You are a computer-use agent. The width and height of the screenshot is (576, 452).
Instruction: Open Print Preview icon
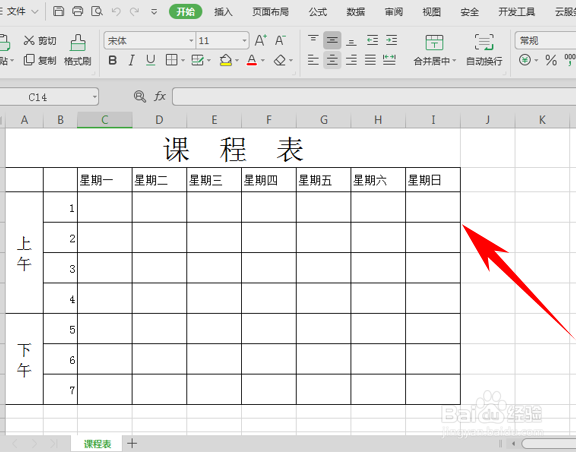point(97,11)
